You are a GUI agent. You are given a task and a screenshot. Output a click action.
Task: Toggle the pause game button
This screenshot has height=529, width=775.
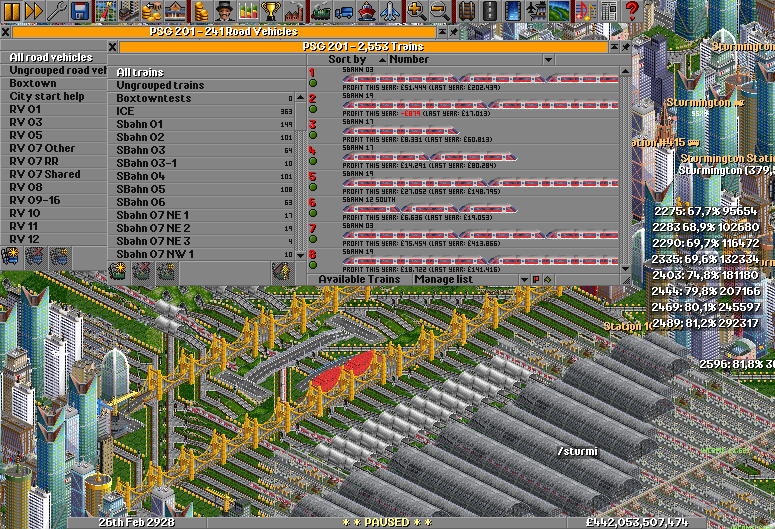pyautogui.click(x=11, y=11)
